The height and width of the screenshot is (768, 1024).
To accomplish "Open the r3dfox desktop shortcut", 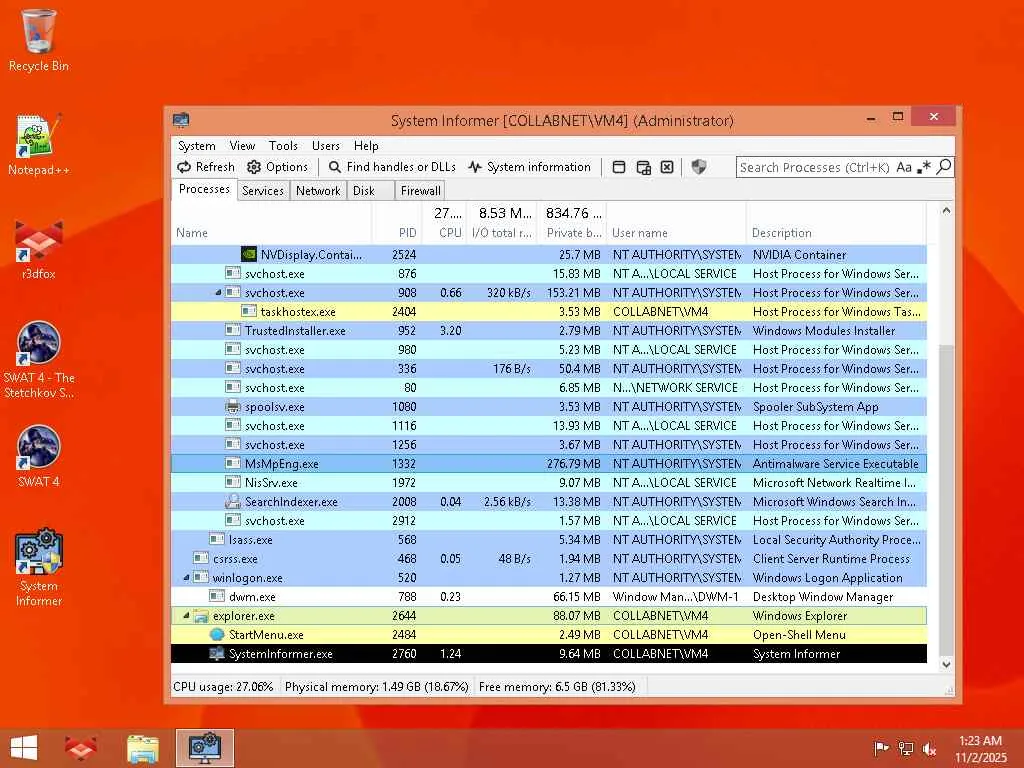I will pyautogui.click(x=39, y=249).
